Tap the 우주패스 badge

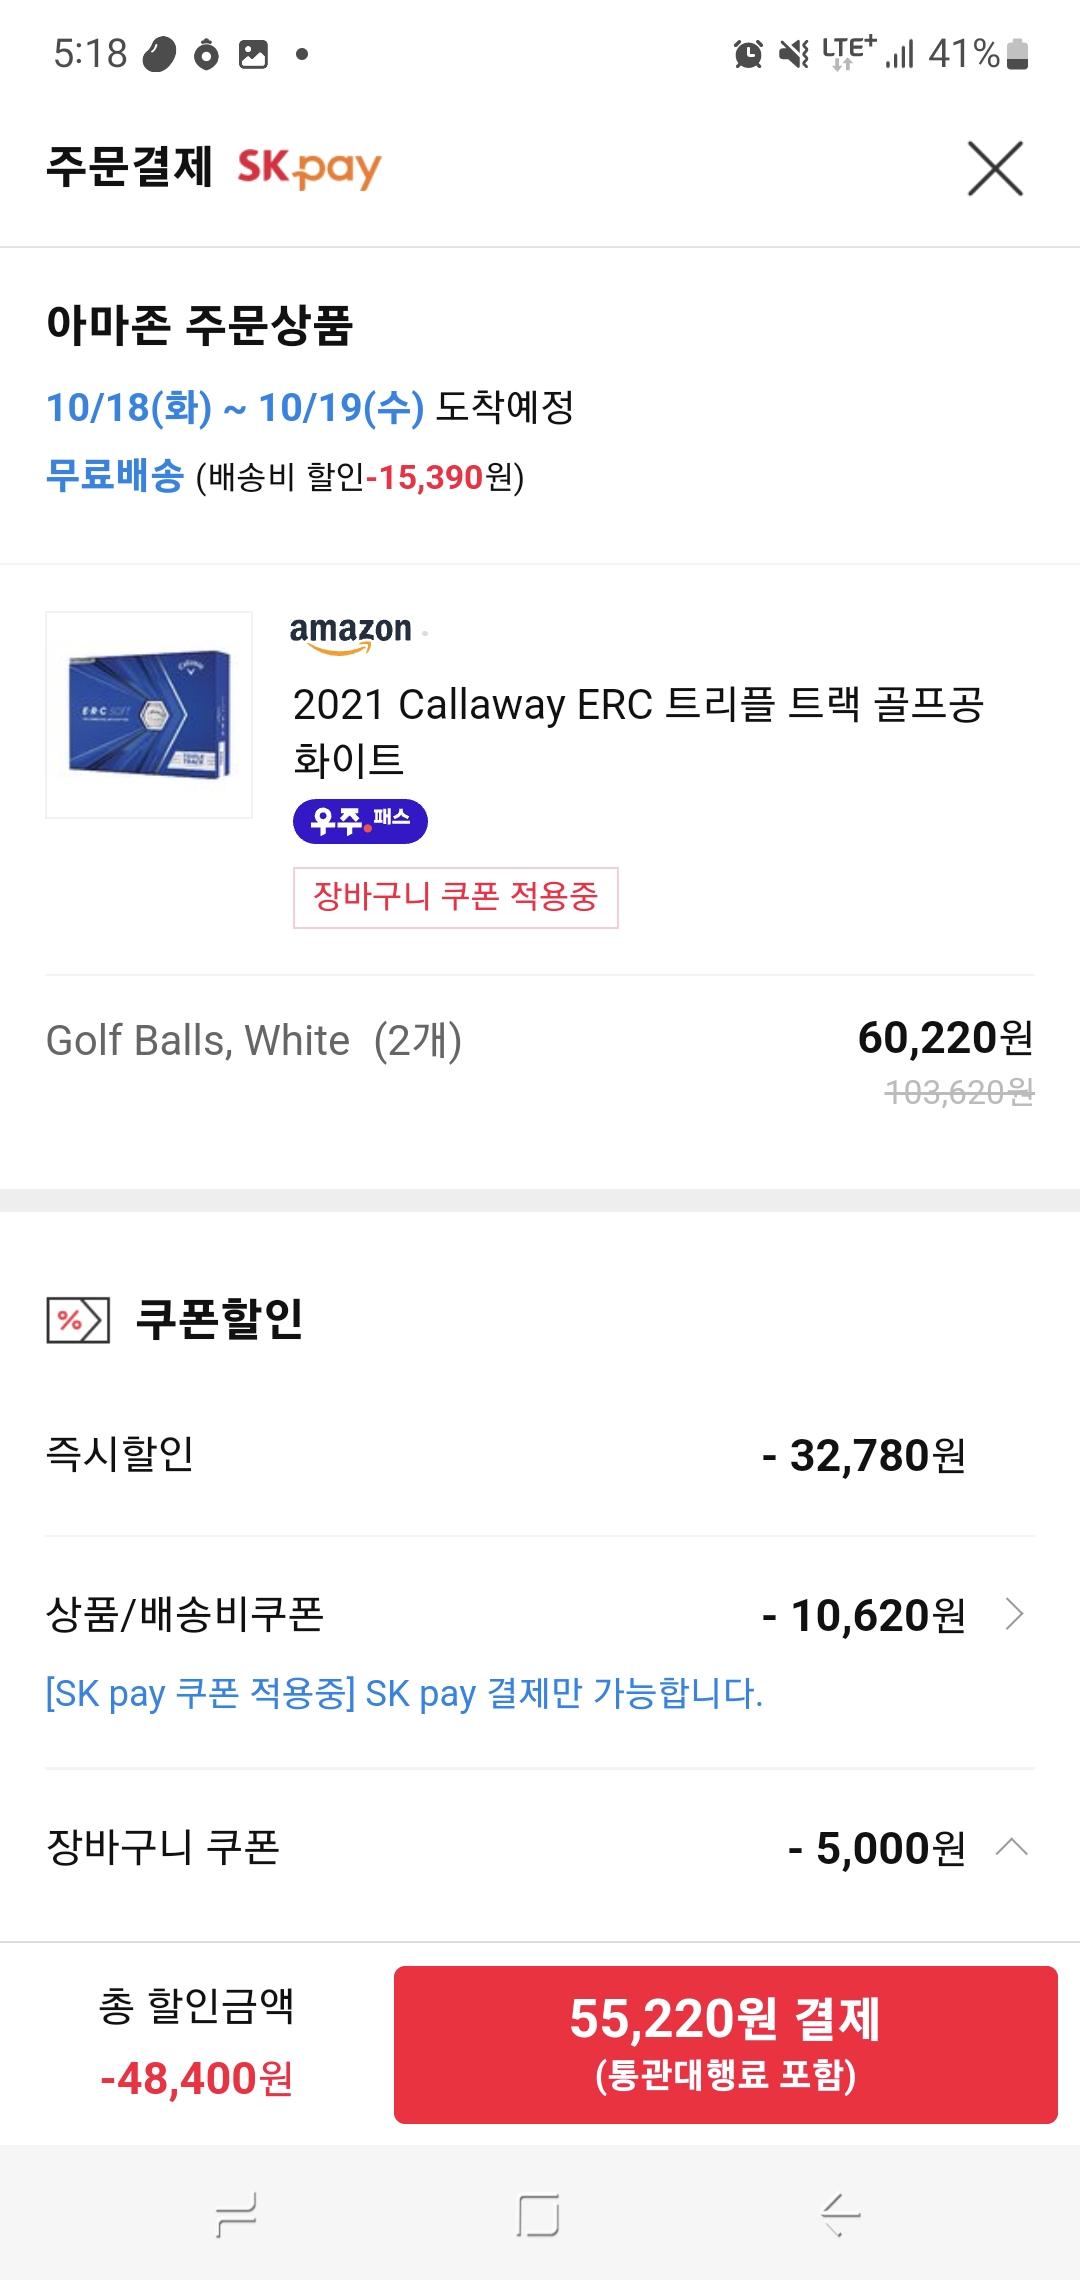360,821
